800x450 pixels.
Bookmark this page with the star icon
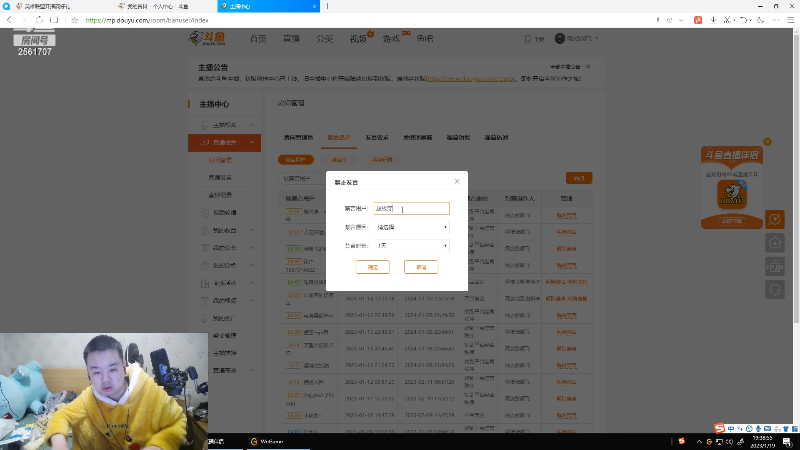click(74, 20)
